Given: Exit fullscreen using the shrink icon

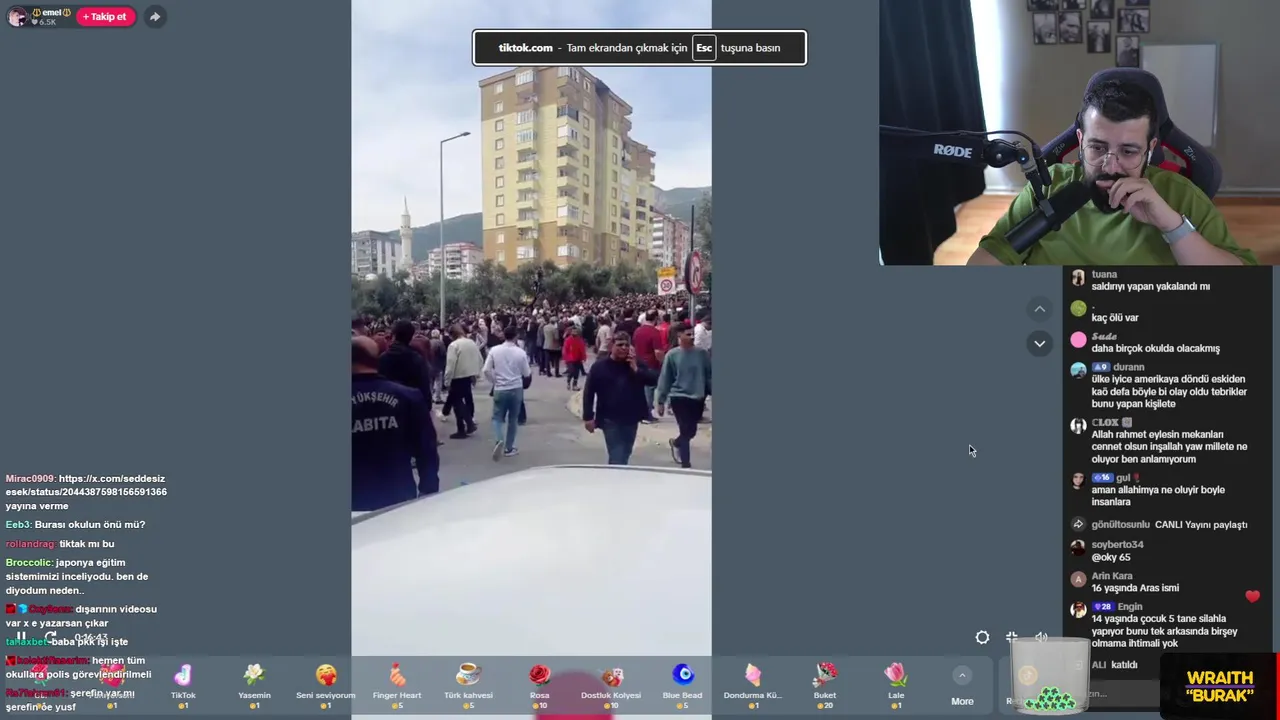Looking at the screenshot, I should tap(1012, 638).
